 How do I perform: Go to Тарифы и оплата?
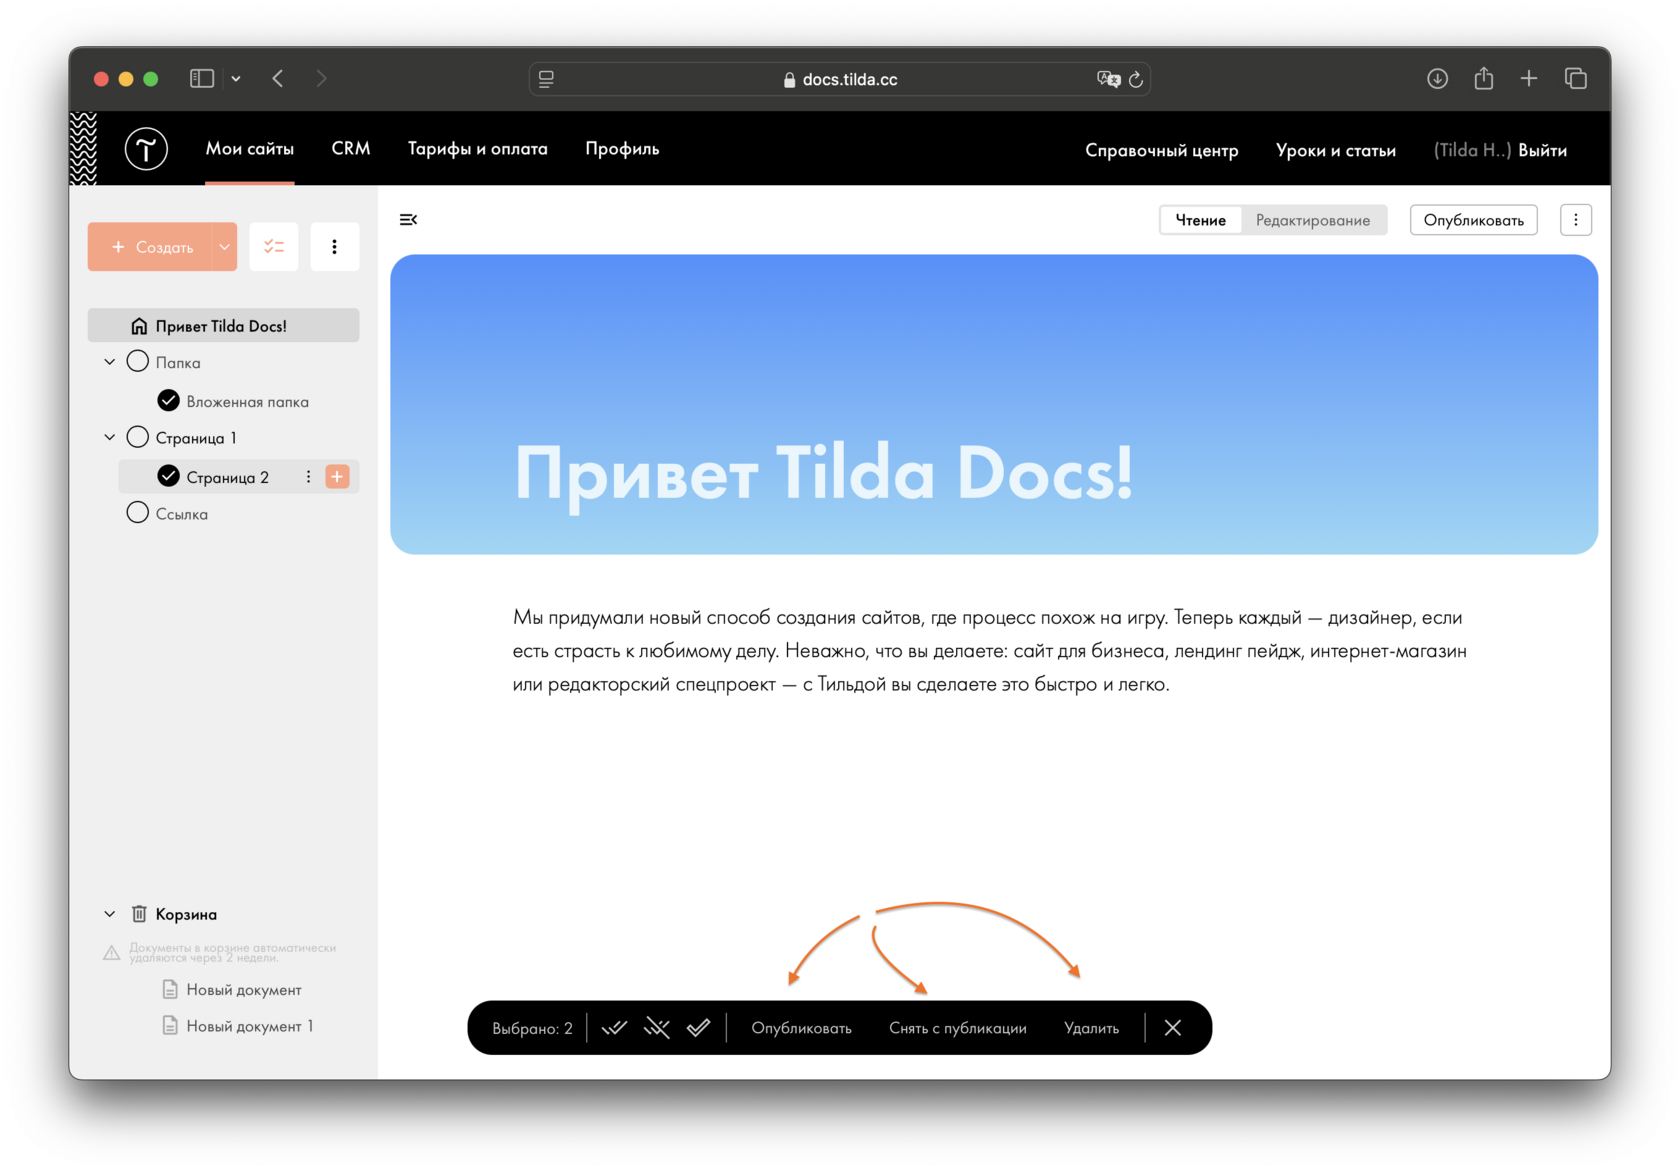[x=478, y=149]
